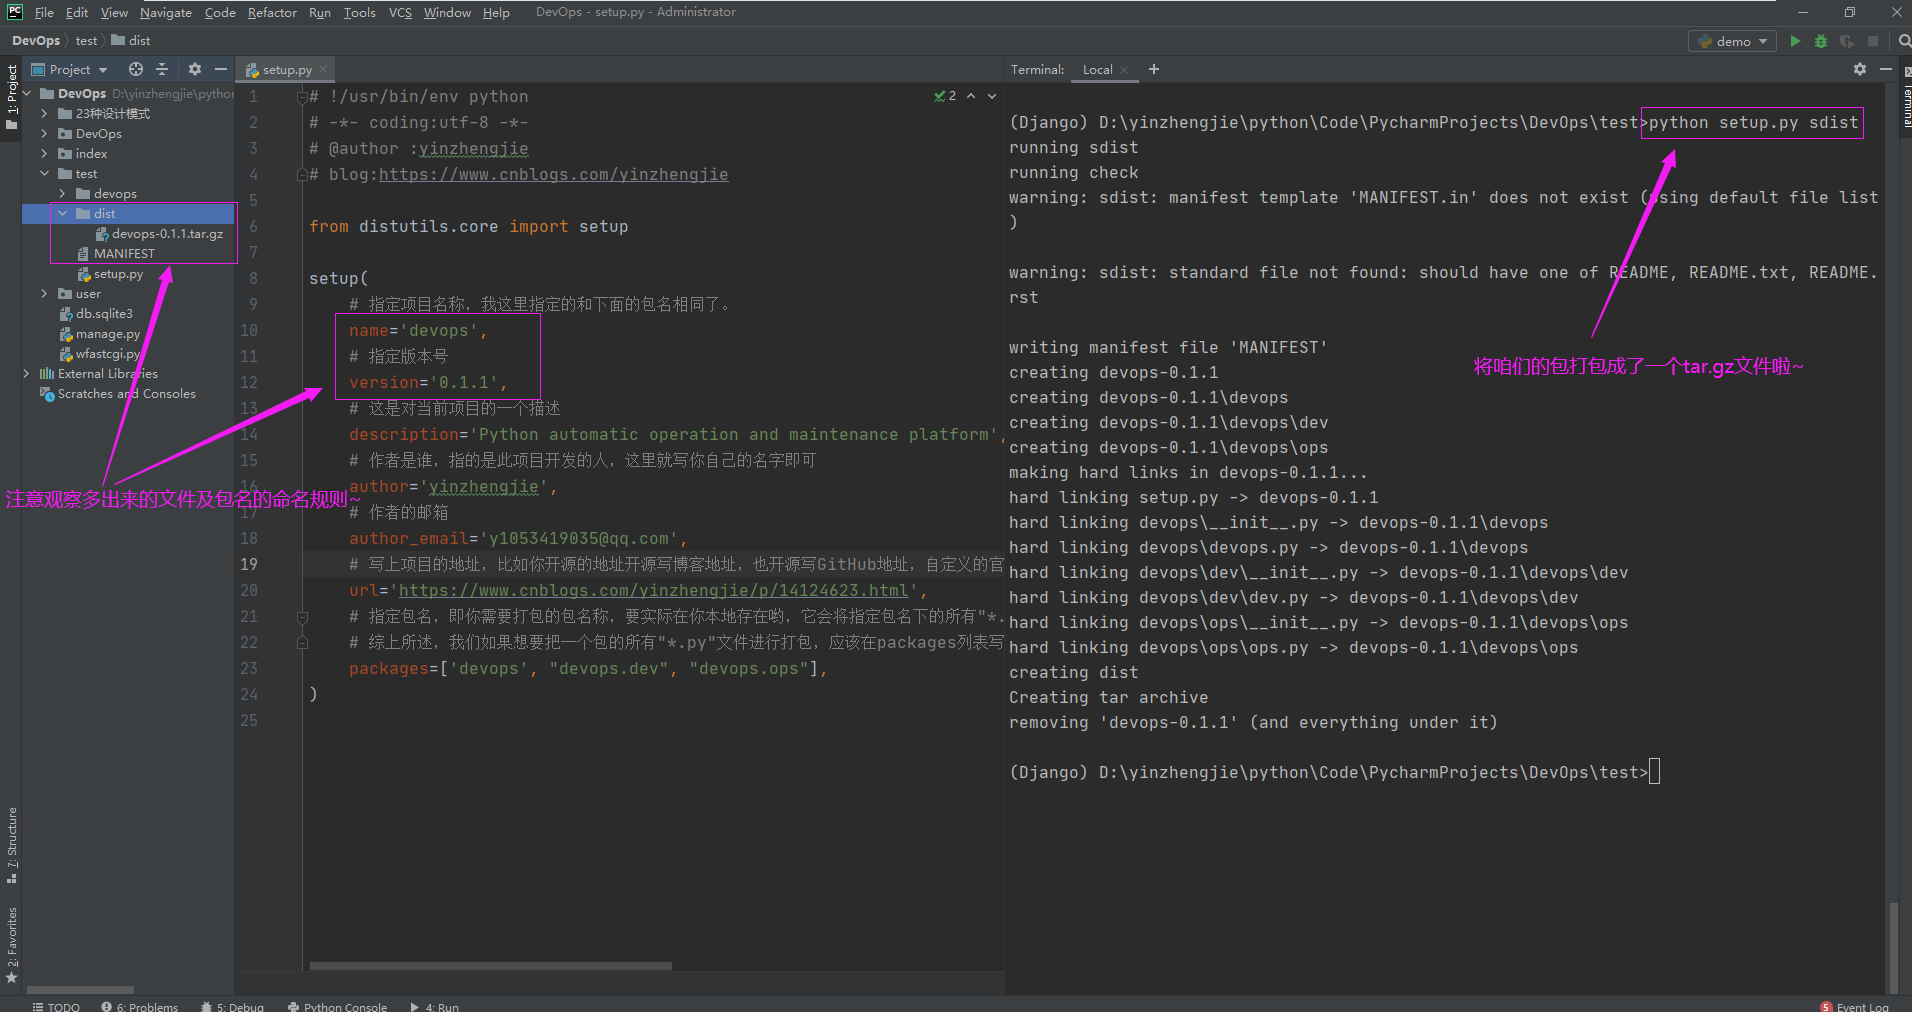Run 'demo' with coverage icon
This screenshot has height=1012, width=1912.
coord(1845,41)
